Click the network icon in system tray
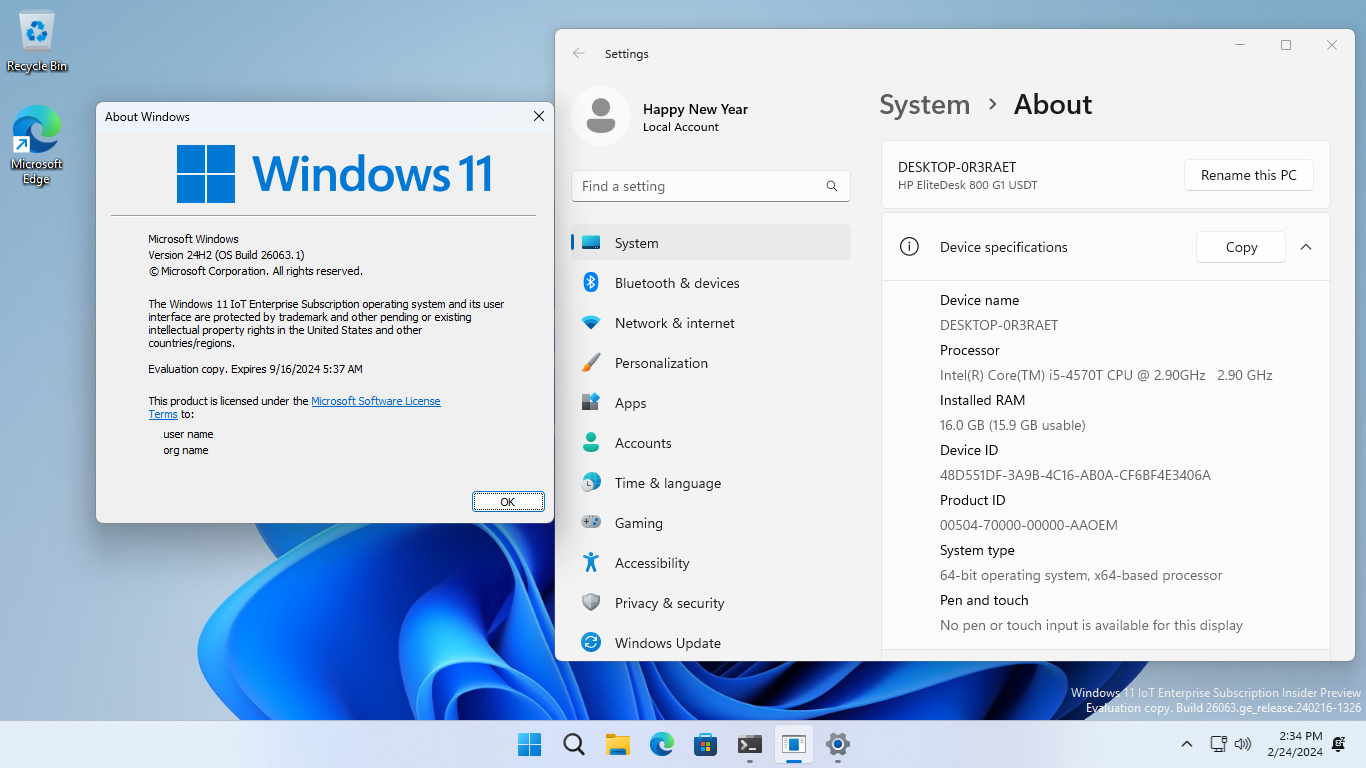 pyautogui.click(x=1218, y=744)
